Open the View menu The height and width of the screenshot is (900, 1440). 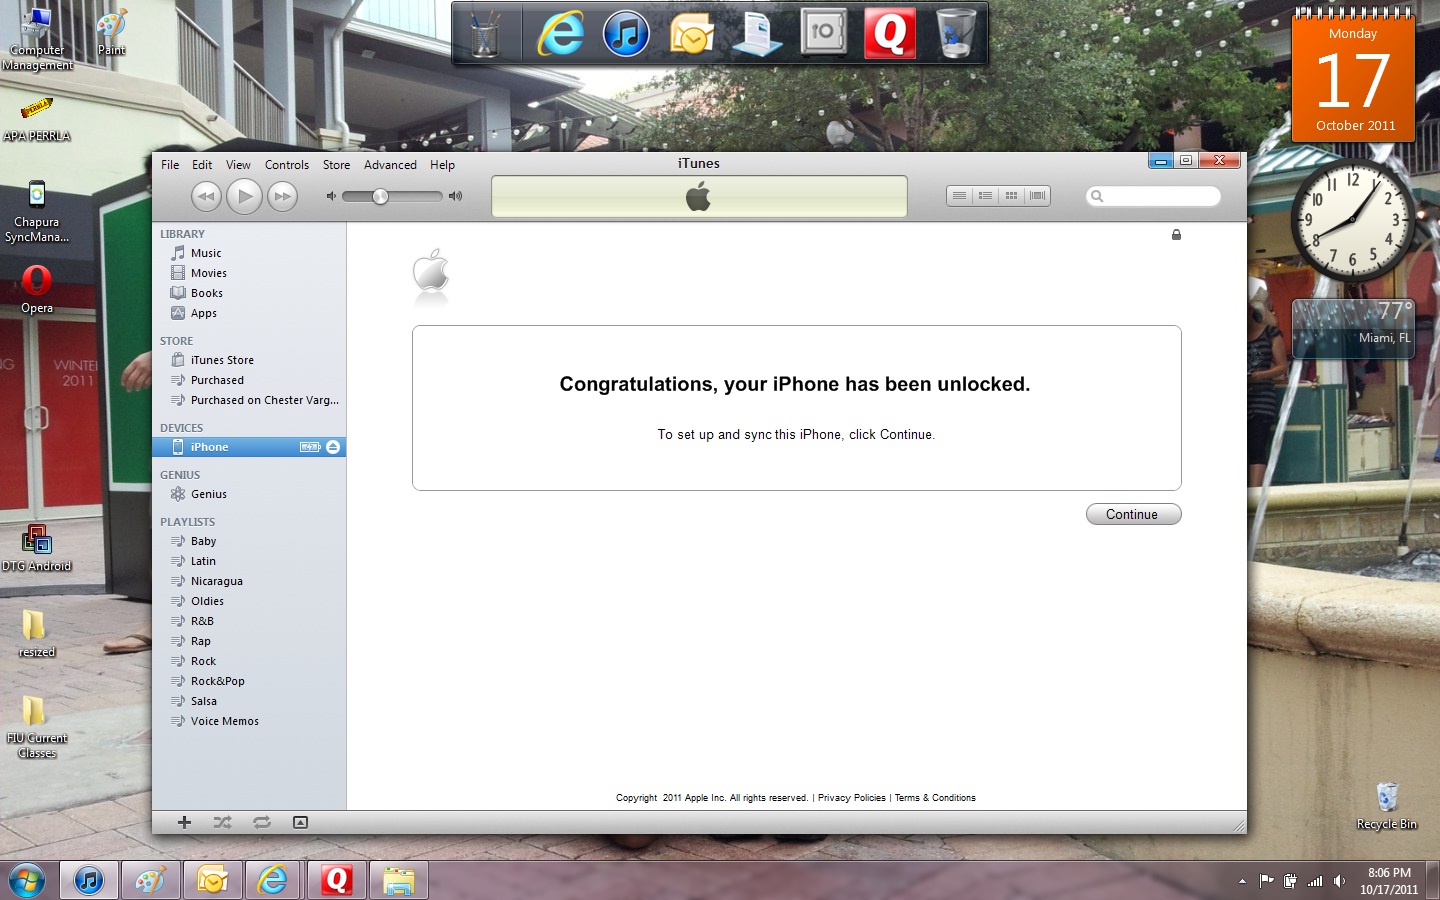238,165
